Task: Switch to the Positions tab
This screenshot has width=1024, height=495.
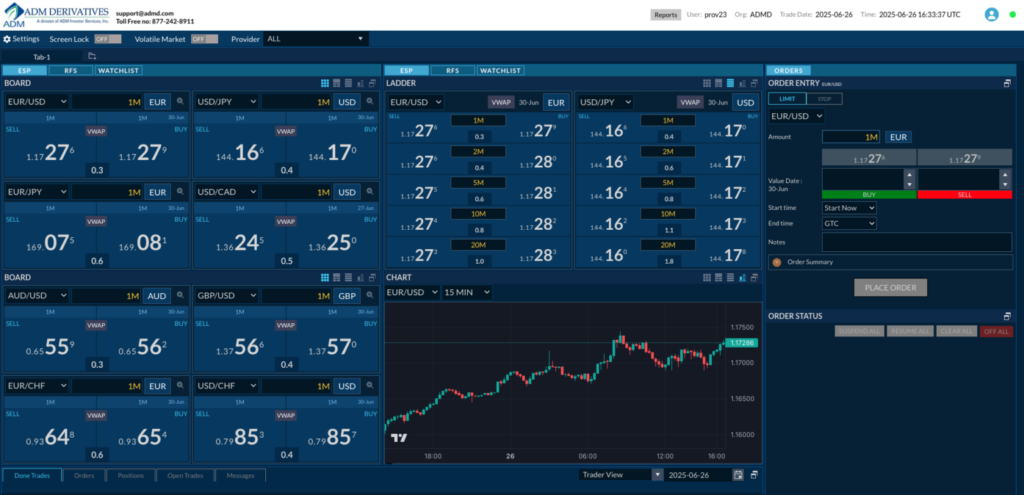Action: [130, 476]
